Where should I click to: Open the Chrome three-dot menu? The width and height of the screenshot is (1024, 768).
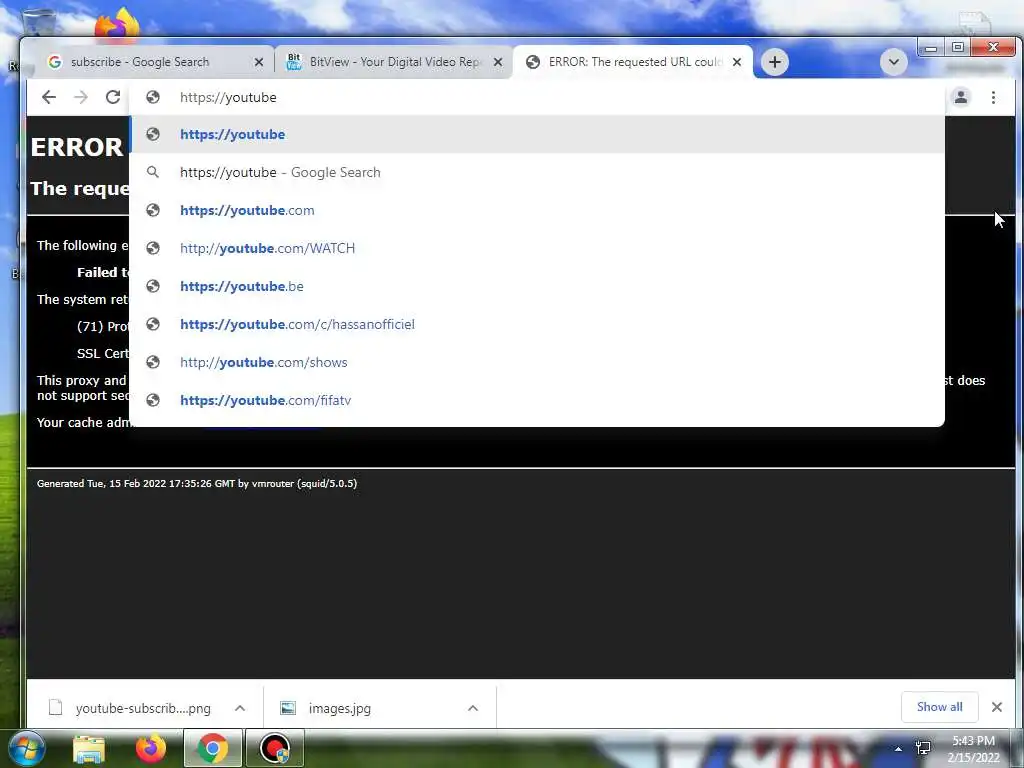pos(993,97)
